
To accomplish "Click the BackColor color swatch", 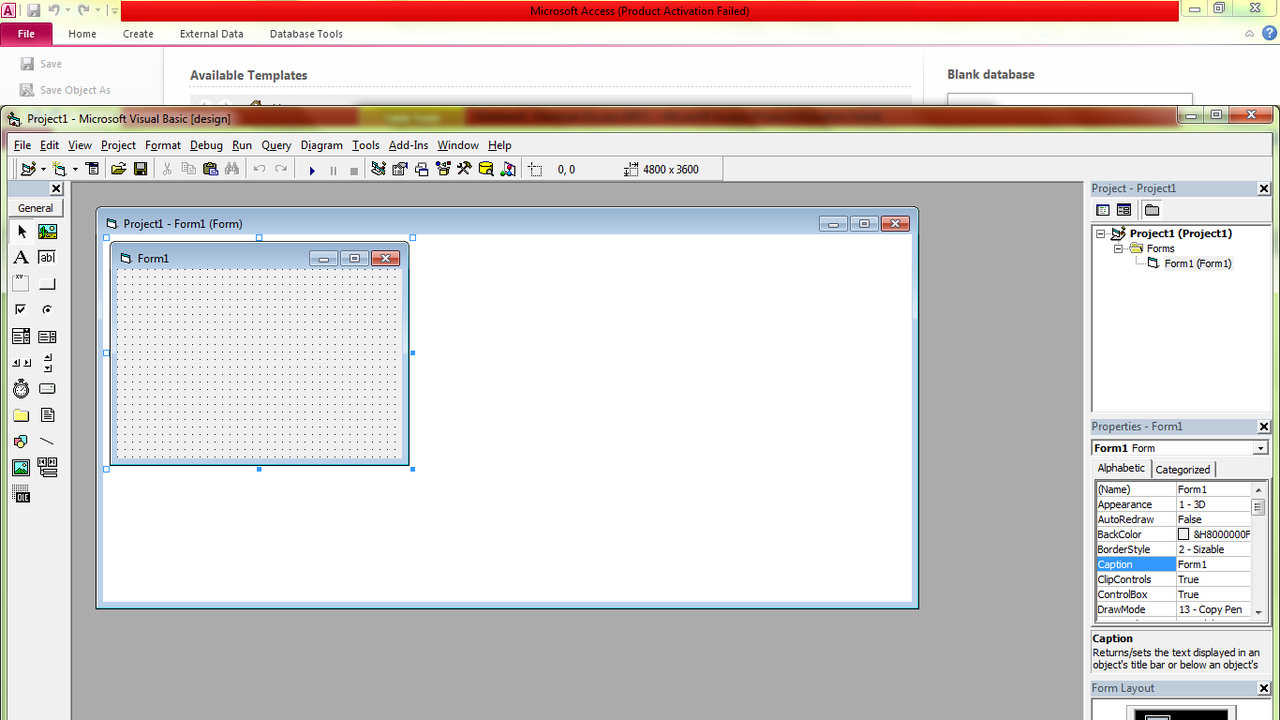I will 1184,535.
